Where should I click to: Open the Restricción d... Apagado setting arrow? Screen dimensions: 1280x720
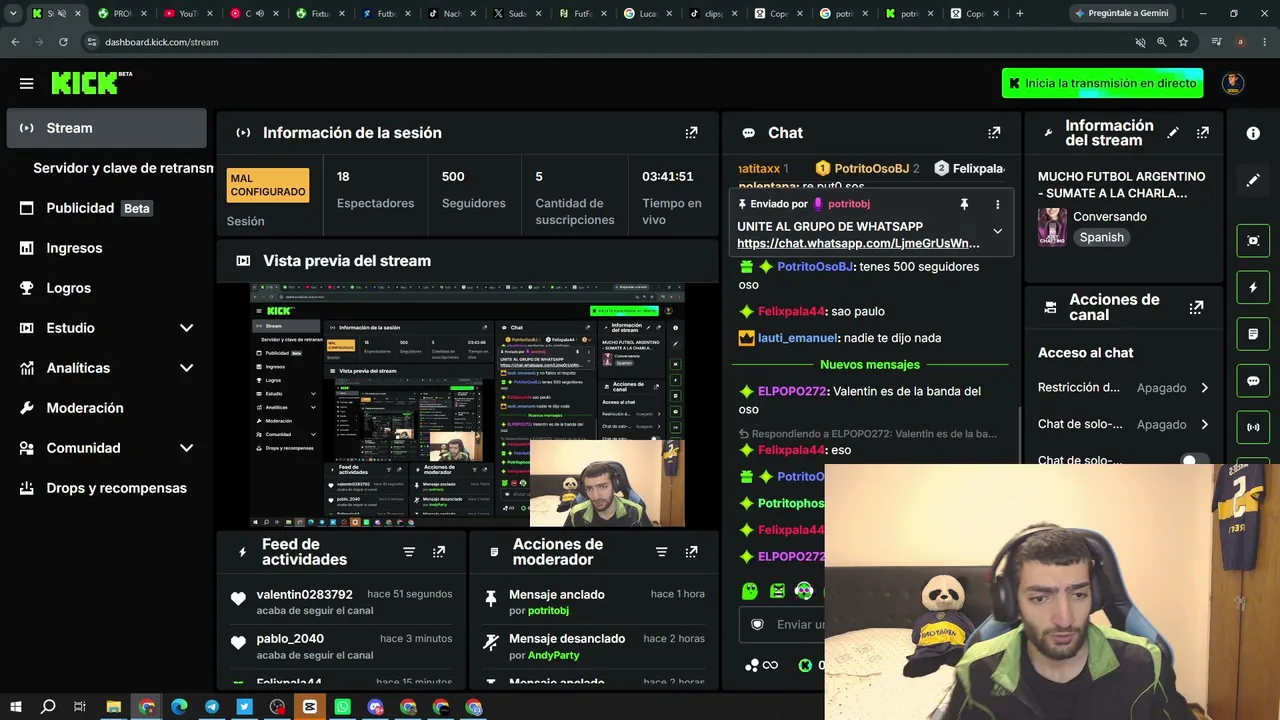pyautogui.click(x=1204, y=388)
